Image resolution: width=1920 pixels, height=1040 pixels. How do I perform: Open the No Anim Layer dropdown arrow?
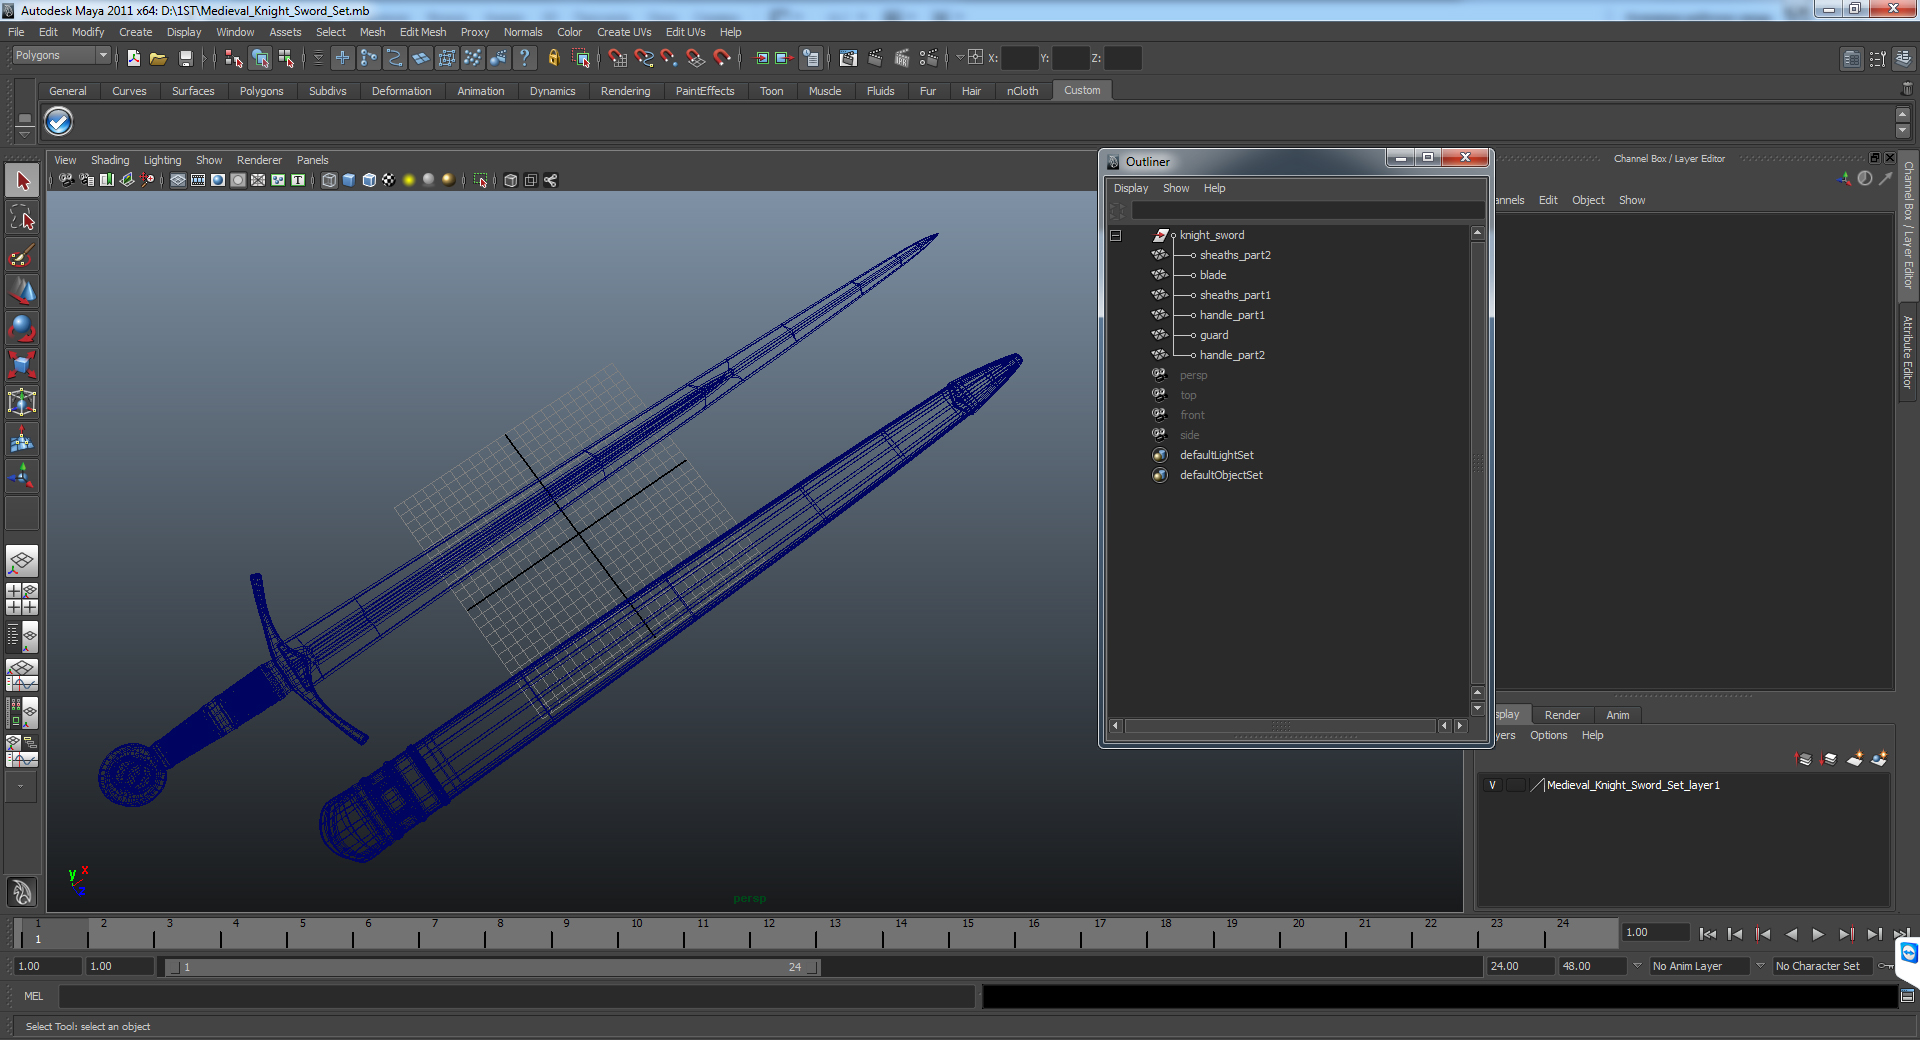[x=1760, y=966]
